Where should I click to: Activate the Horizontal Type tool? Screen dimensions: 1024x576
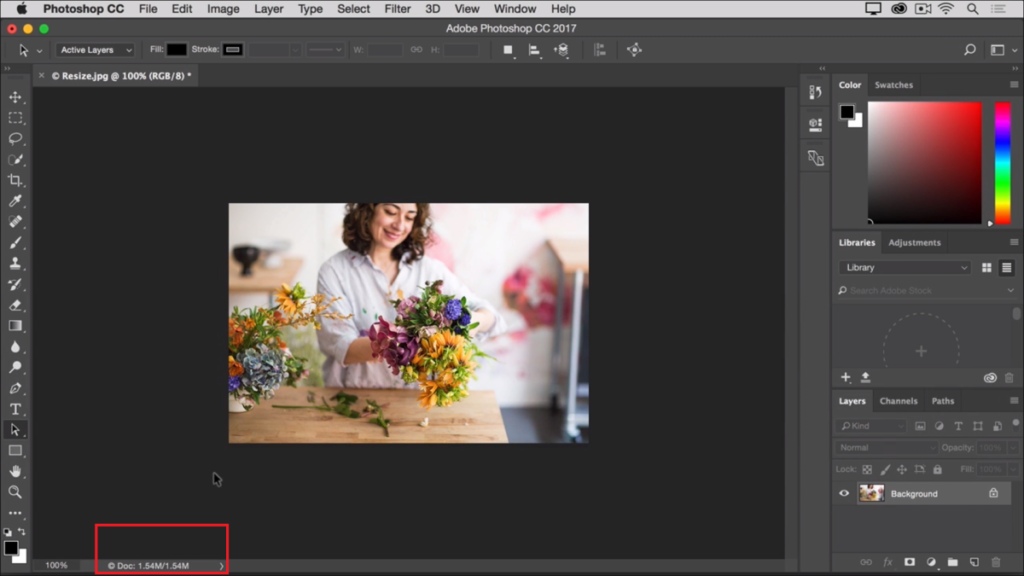pos(15,409)
